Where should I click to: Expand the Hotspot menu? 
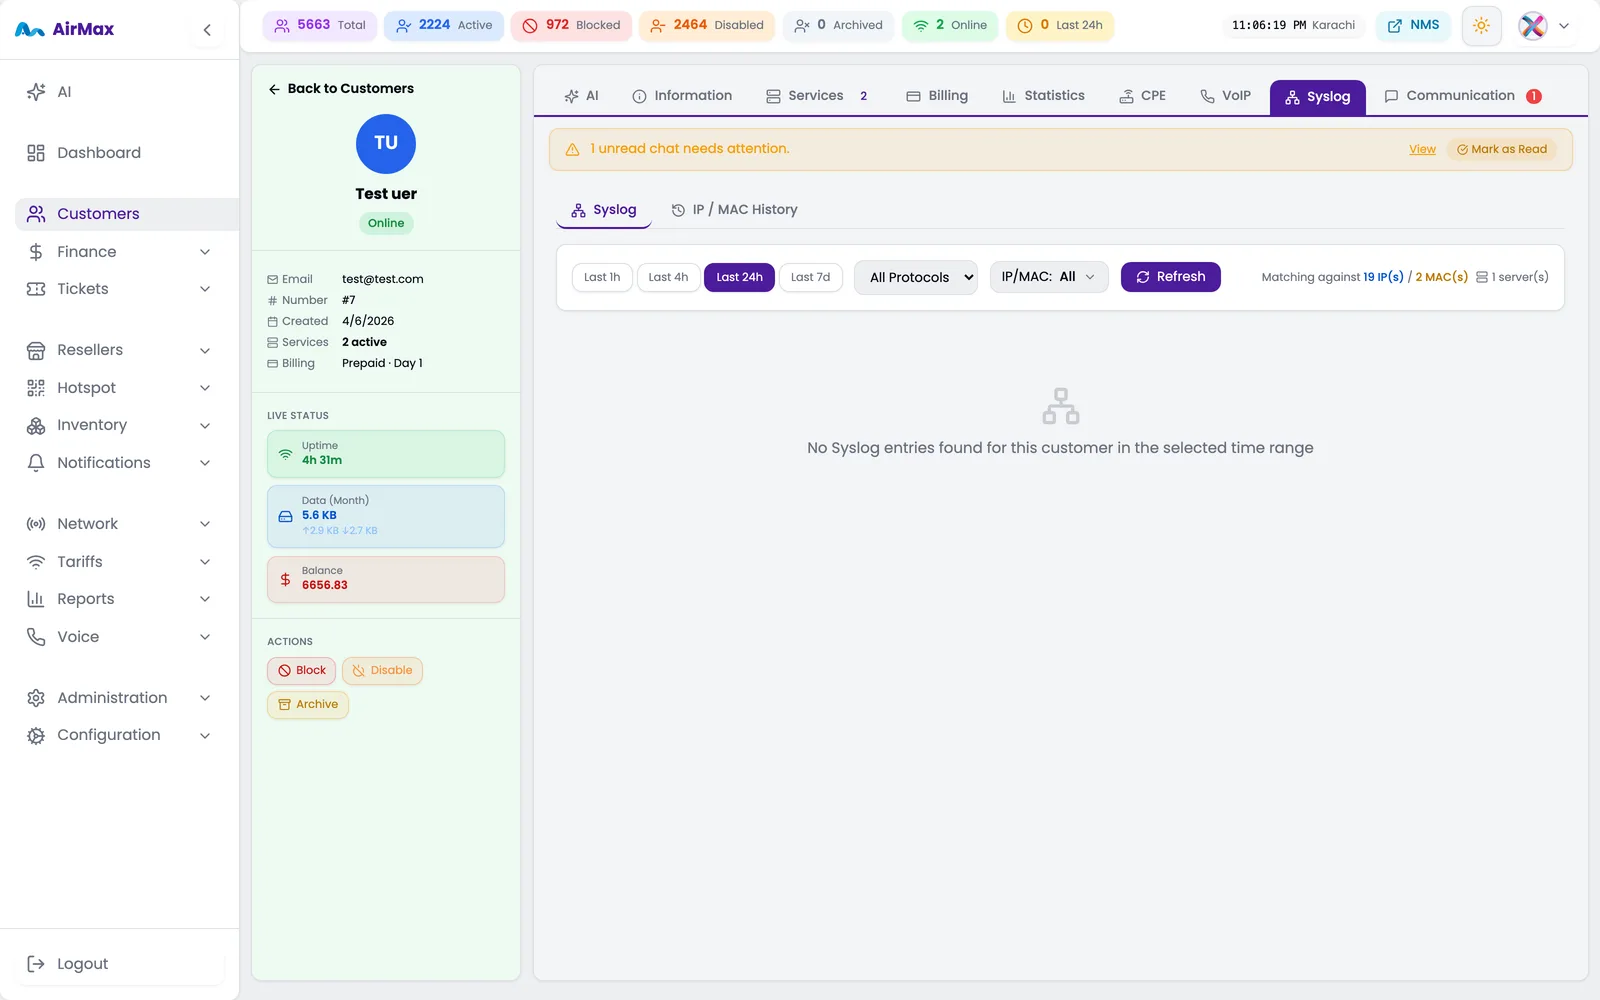tap(119, 388)
